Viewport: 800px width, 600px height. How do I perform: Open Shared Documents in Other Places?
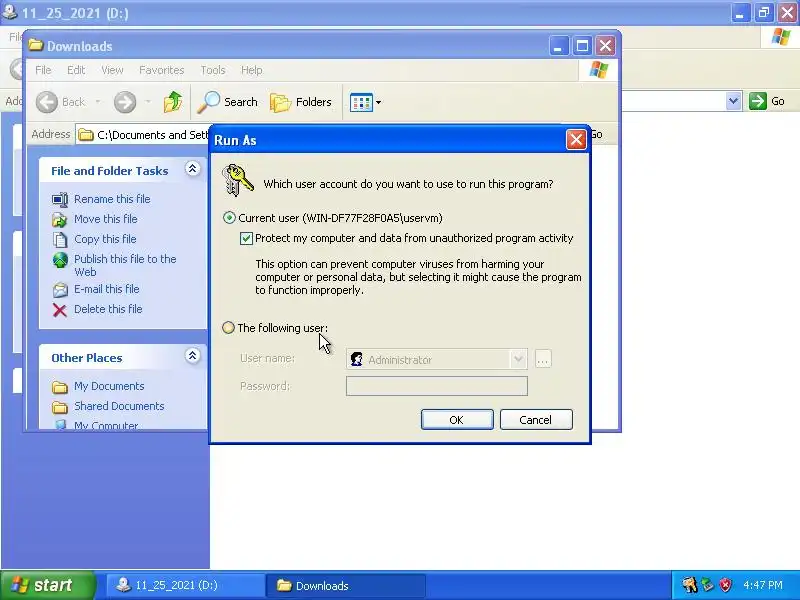coord(119,406)
